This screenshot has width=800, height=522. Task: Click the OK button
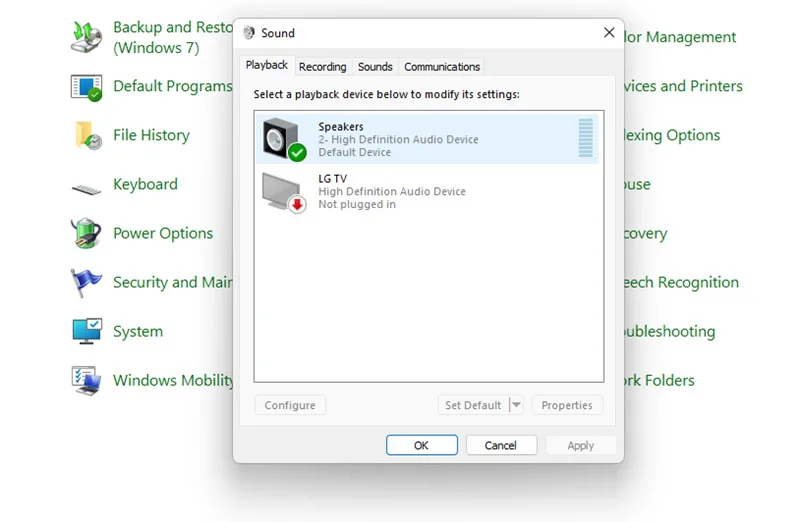pyautogui.click(x=421, y=445)
